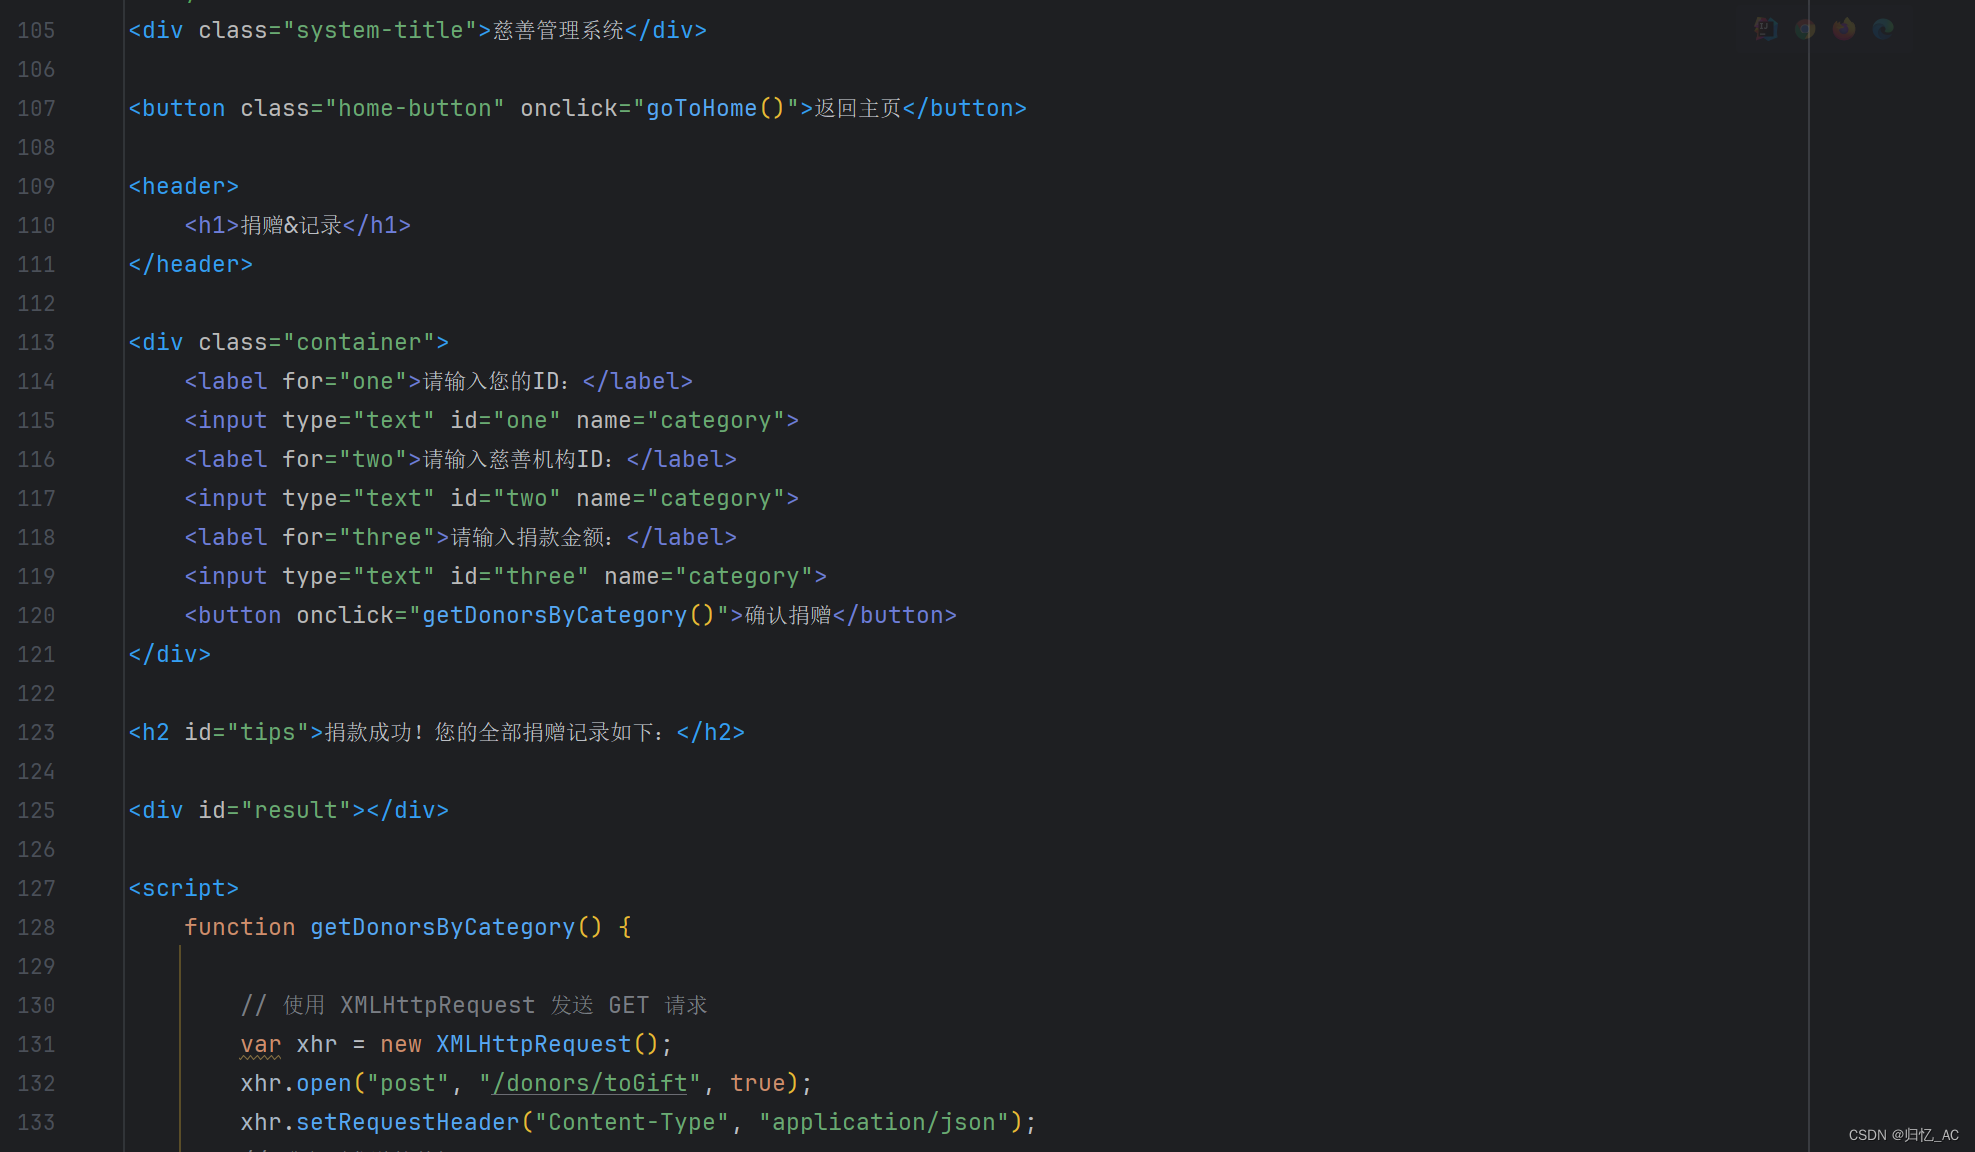1975x1152 pixels.
Task: Click the function getDonorsByCategory declaration name
Action: pos(443,927)
